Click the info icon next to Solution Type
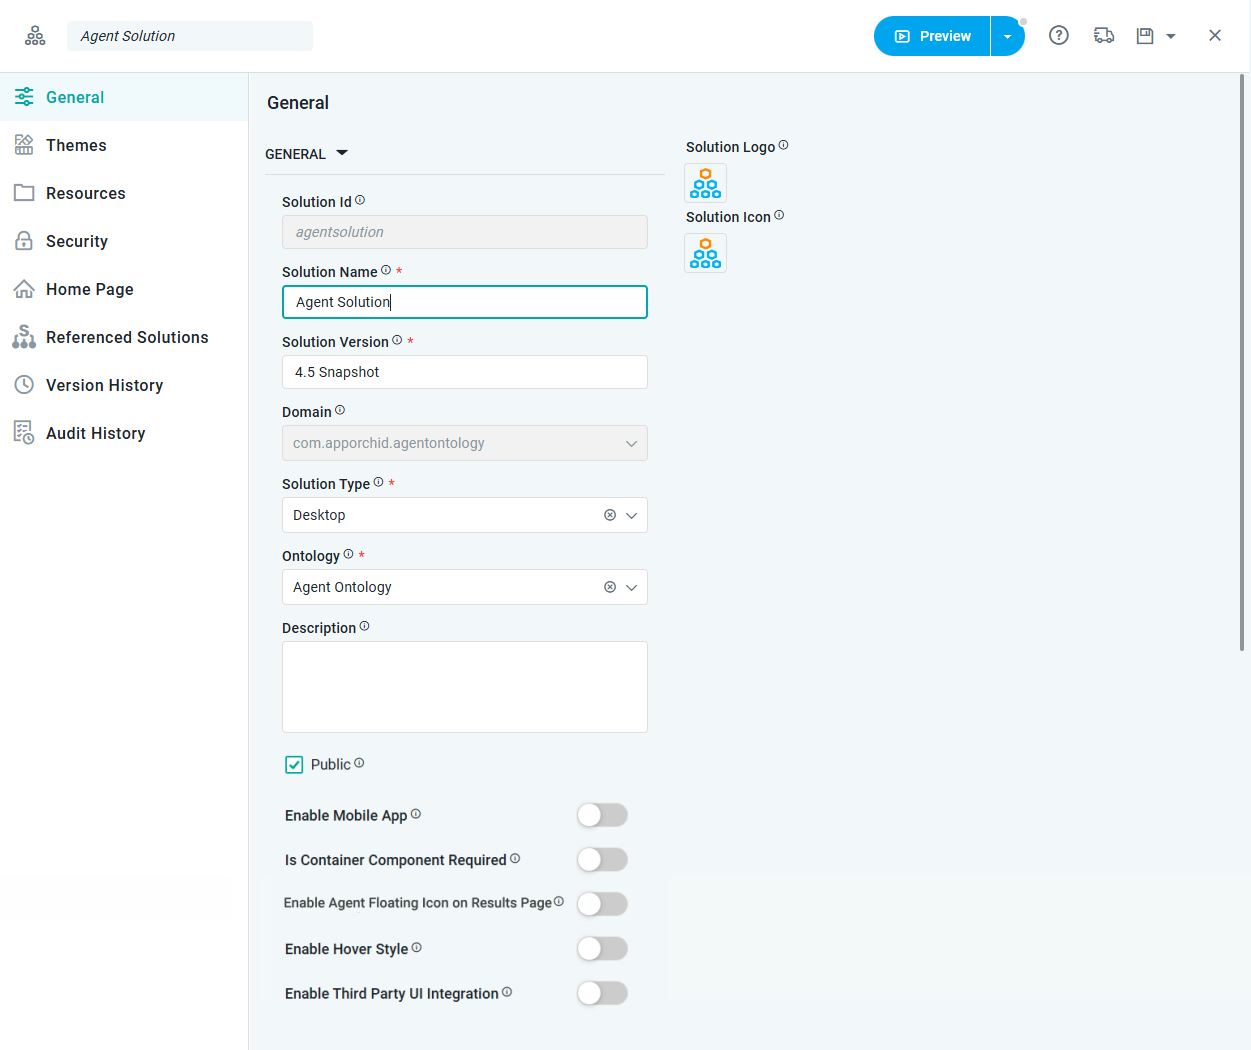This screenshot has height=1050, width=1251. coord(378,482)
